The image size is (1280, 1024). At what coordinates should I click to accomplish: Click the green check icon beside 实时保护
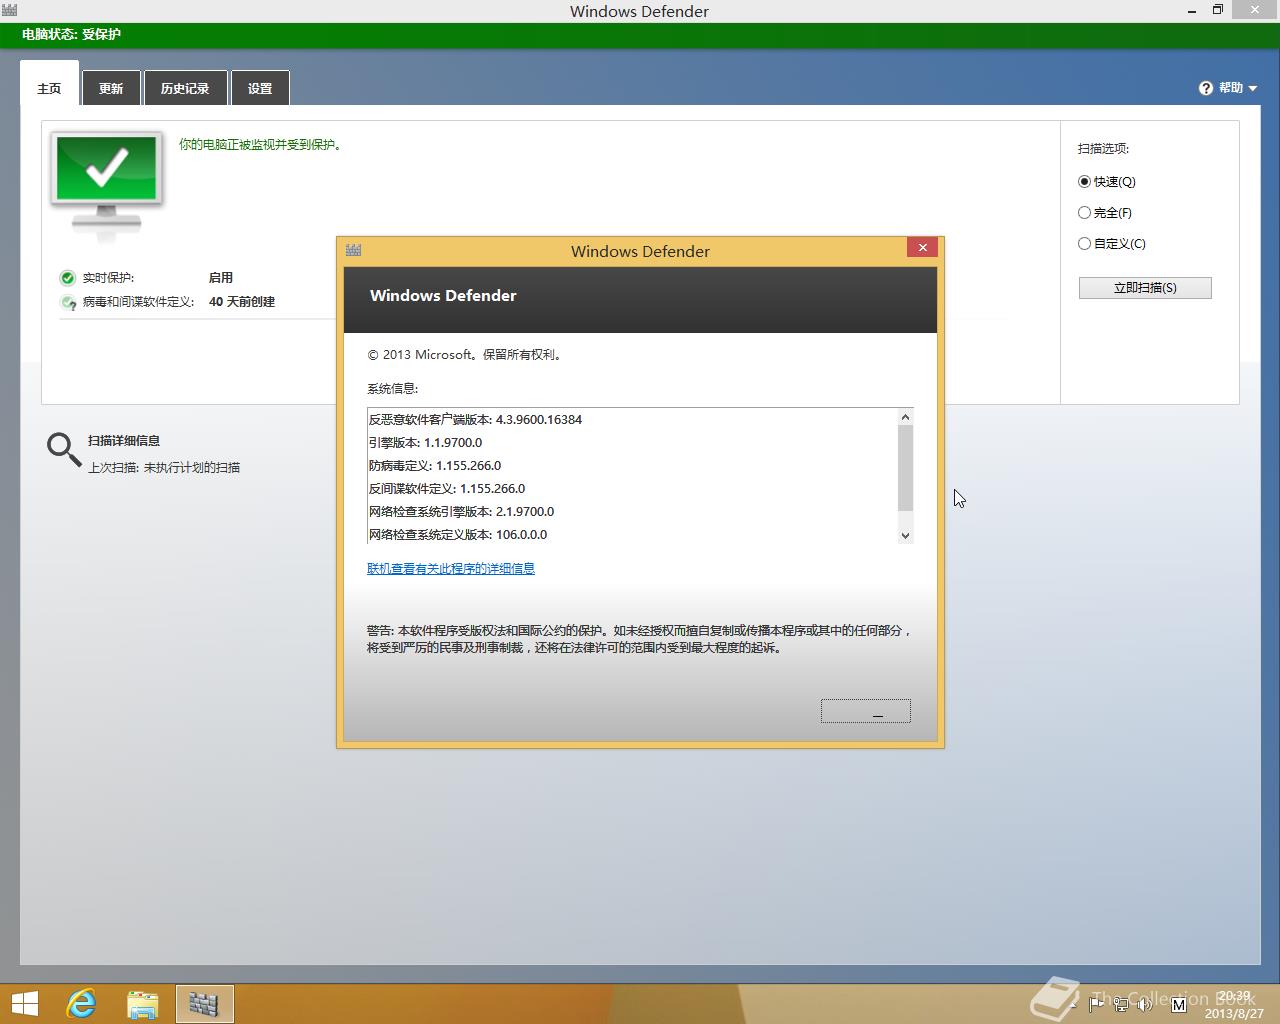(x=68, y=278)
